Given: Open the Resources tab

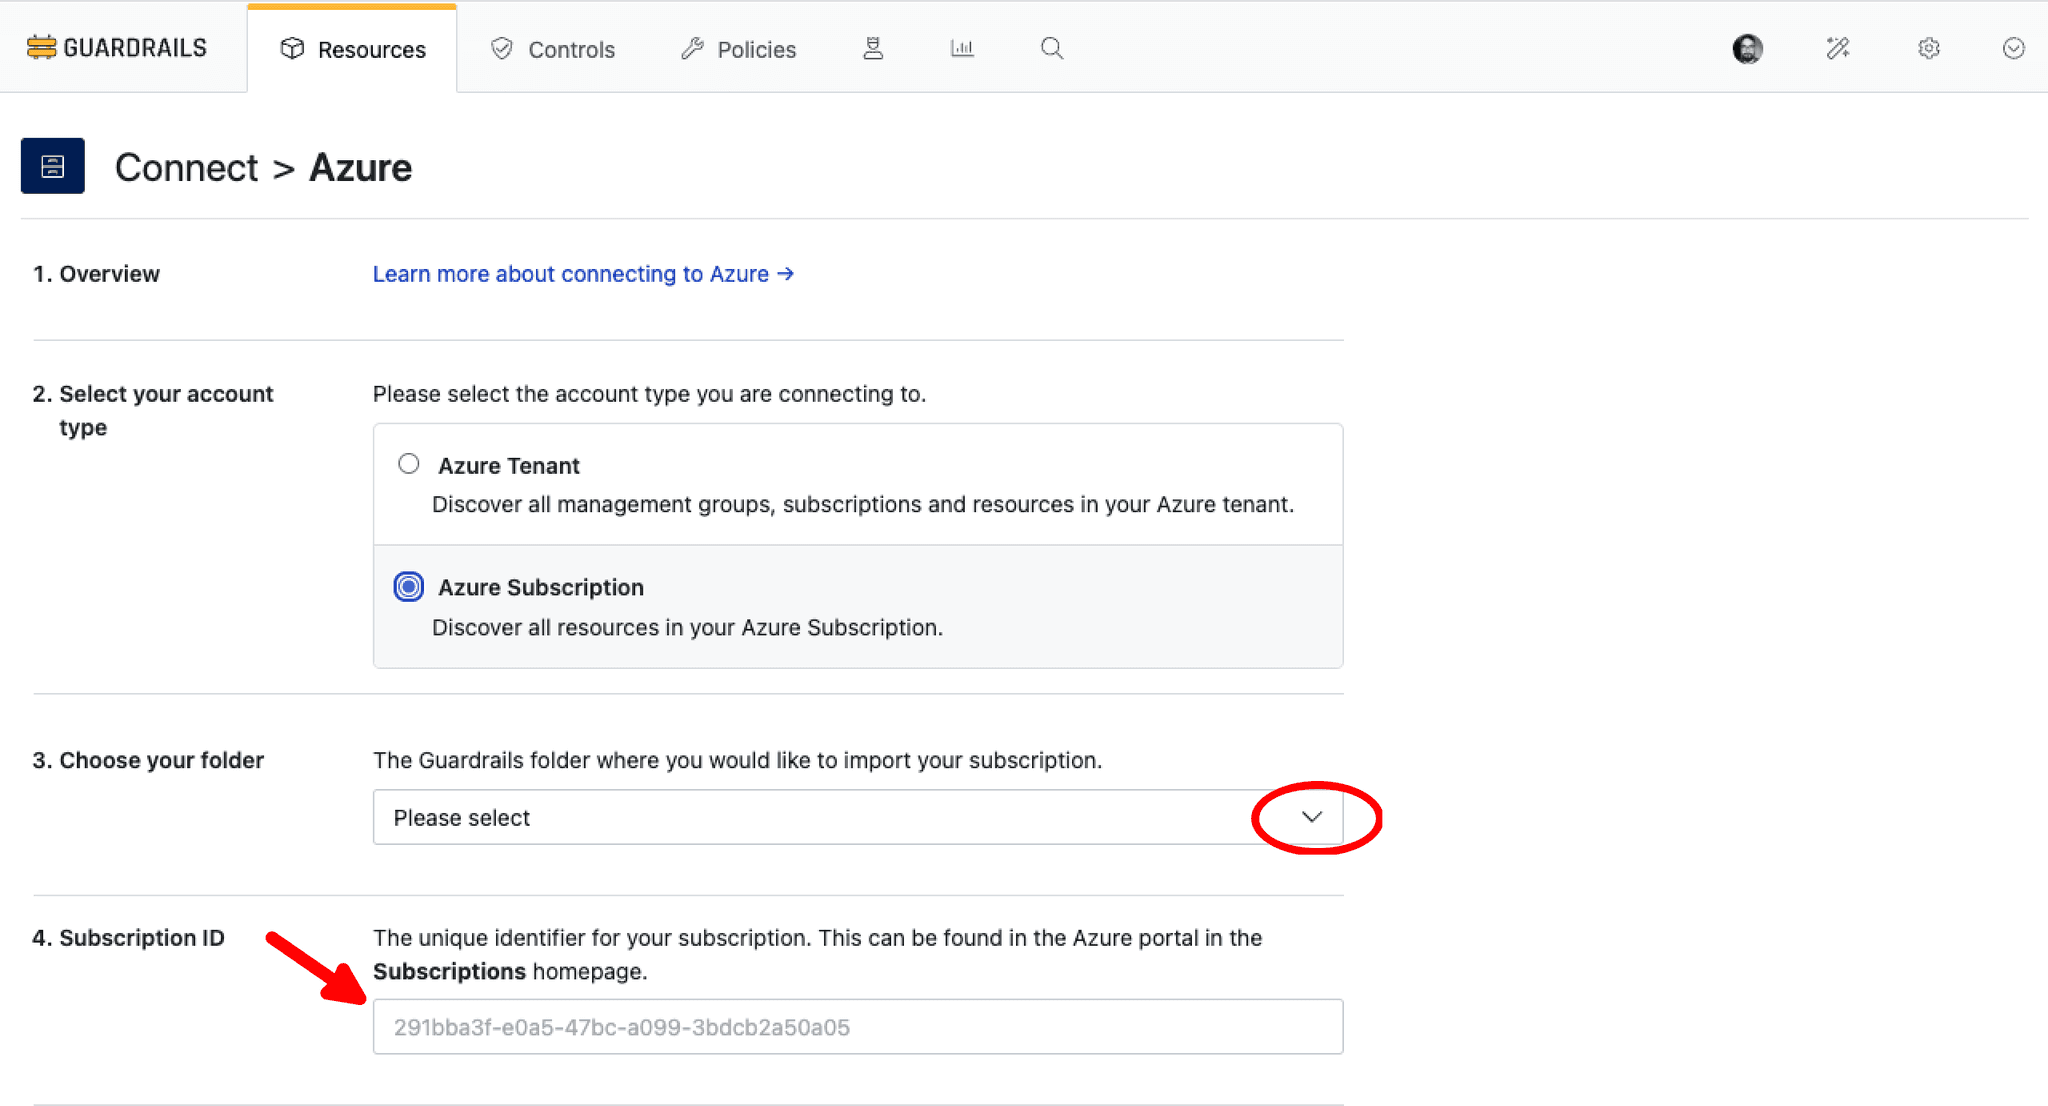Looking at the screenshot, I should [352, 49].
